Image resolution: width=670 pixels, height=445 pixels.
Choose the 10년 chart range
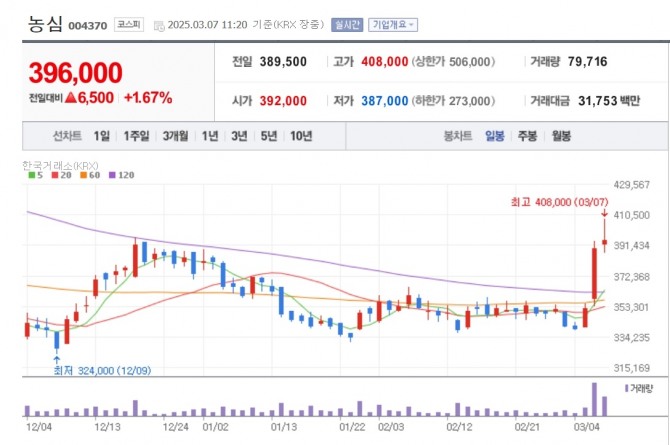pos(300,136)
